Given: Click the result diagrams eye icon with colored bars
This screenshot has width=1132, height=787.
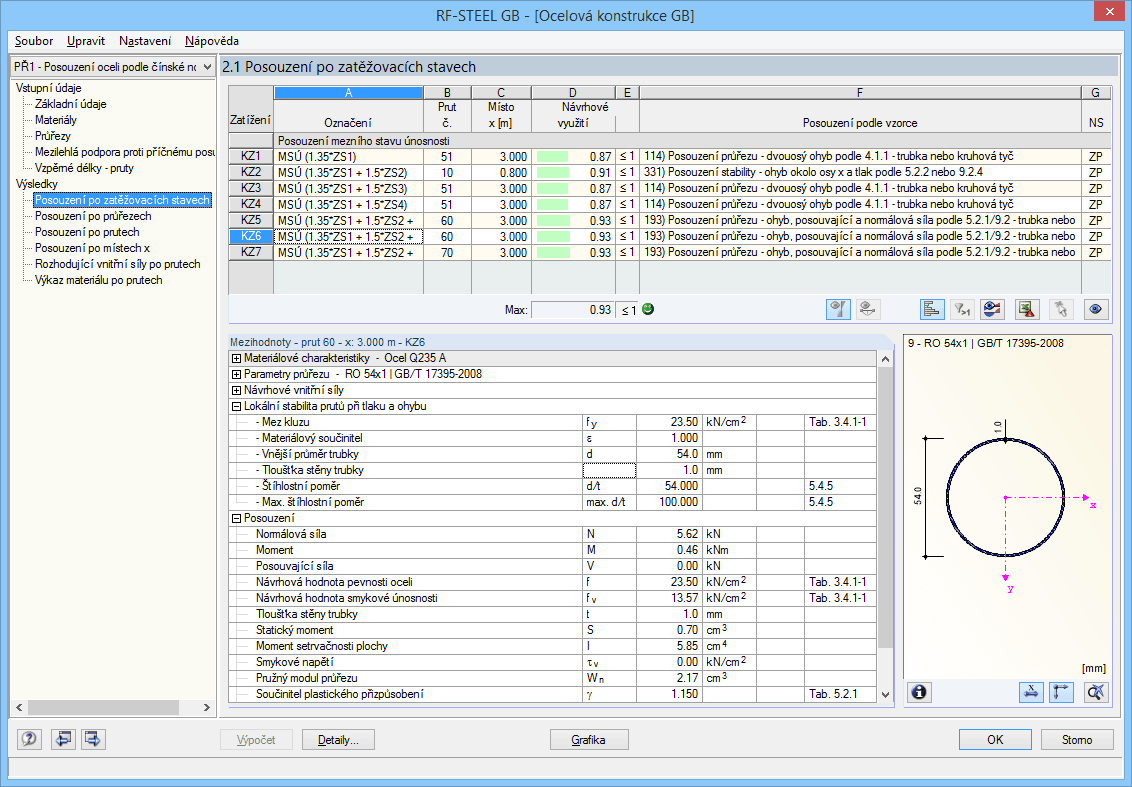Looking at the screenshot, I should coord(993,309).
